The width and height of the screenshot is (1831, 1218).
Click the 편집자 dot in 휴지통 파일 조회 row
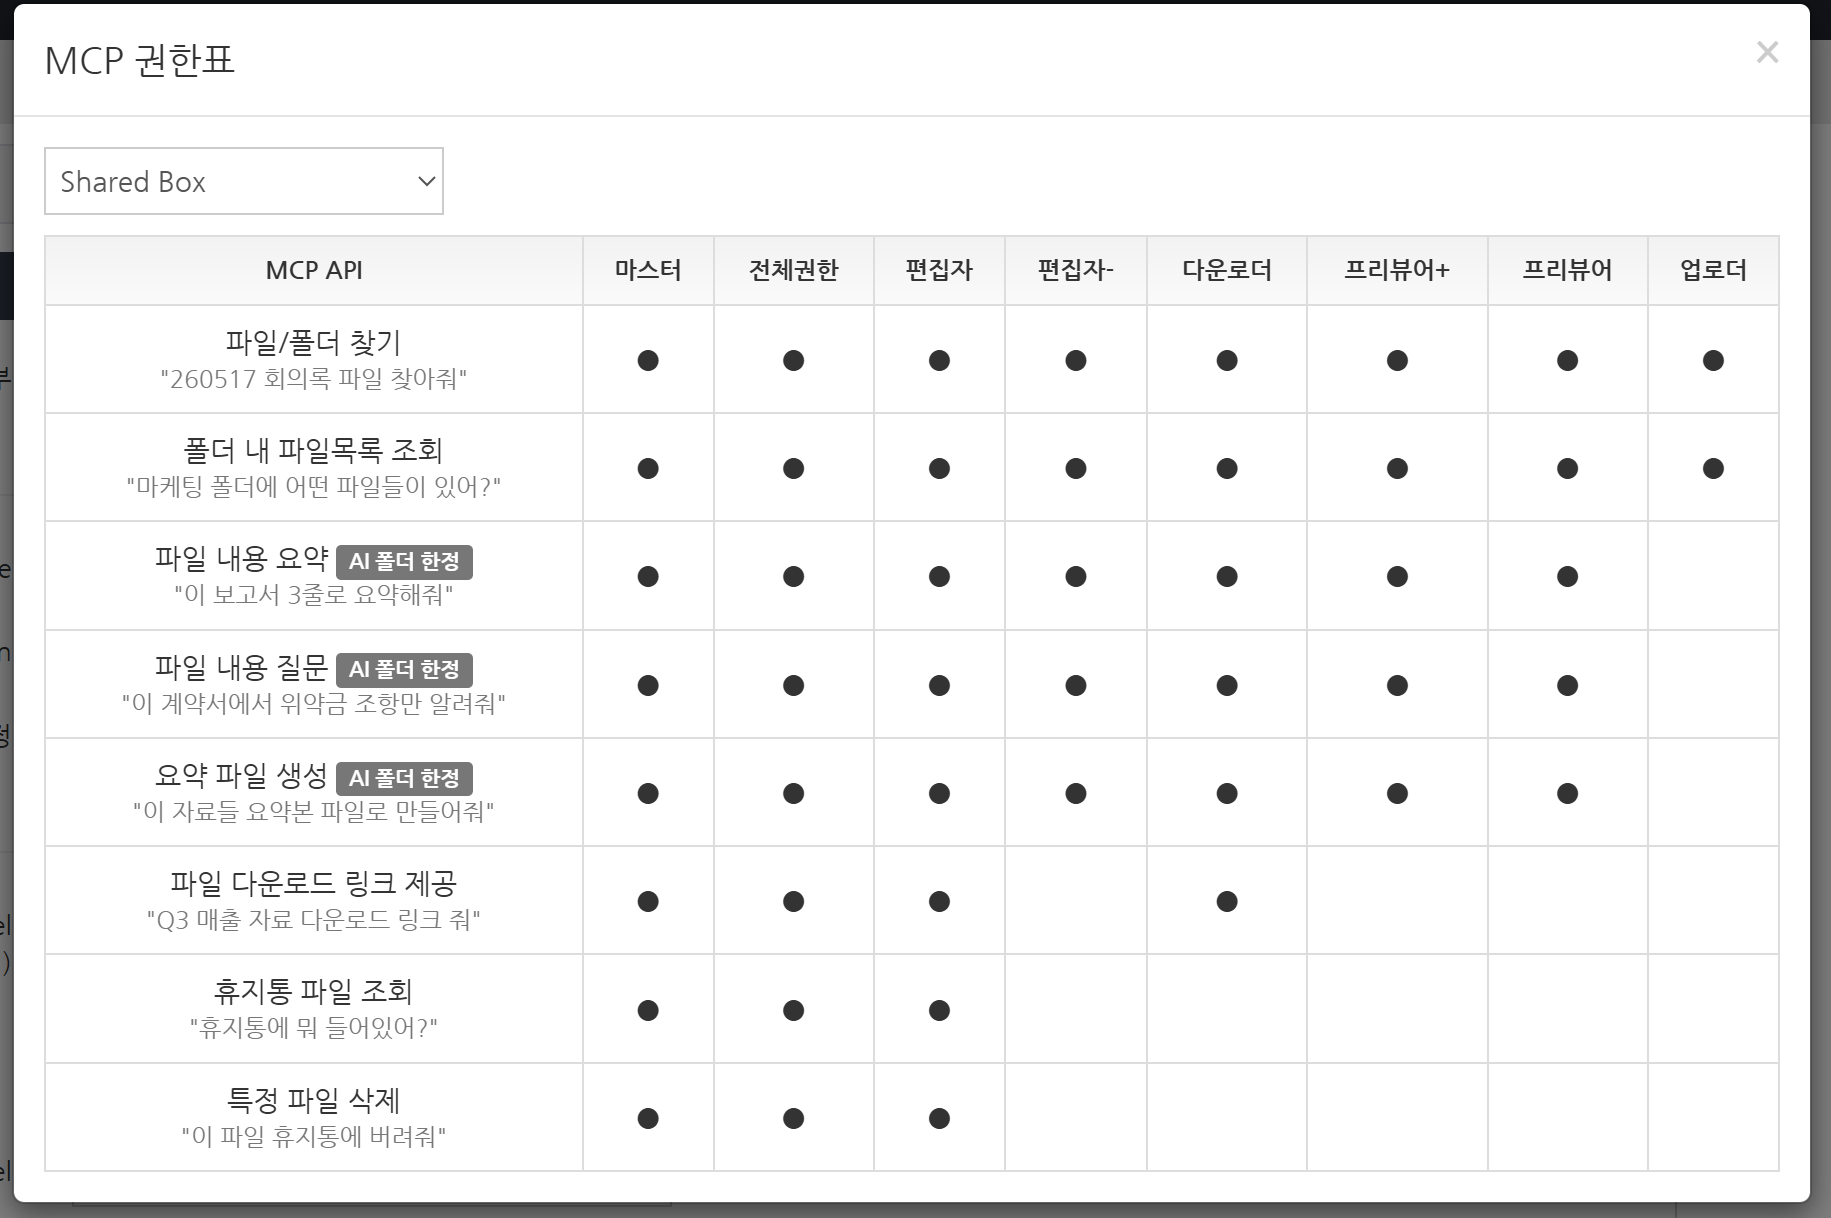(939, 1010)
